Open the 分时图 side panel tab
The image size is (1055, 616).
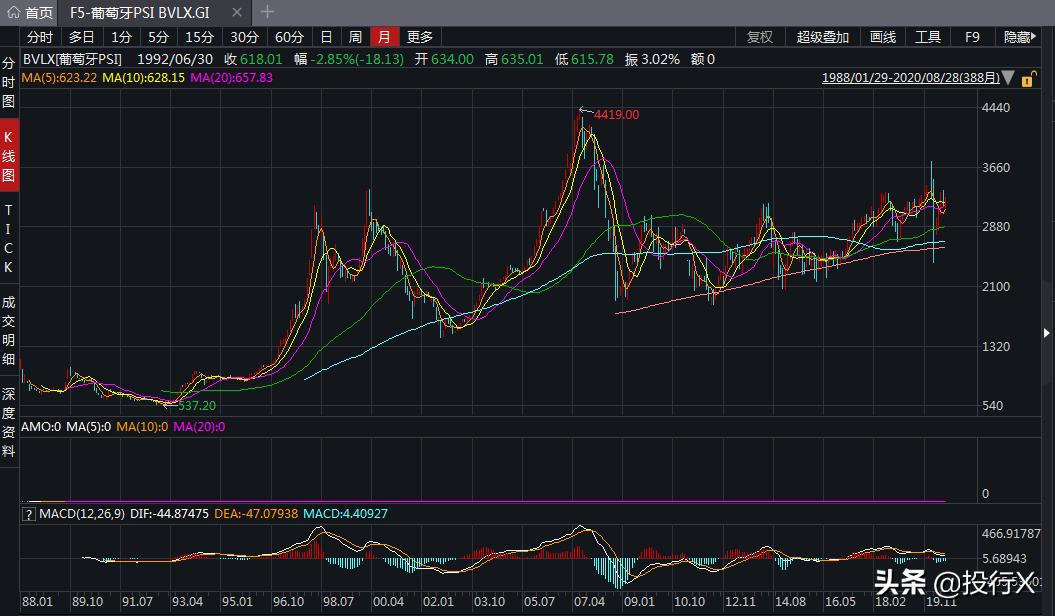[x=9, y=82]
